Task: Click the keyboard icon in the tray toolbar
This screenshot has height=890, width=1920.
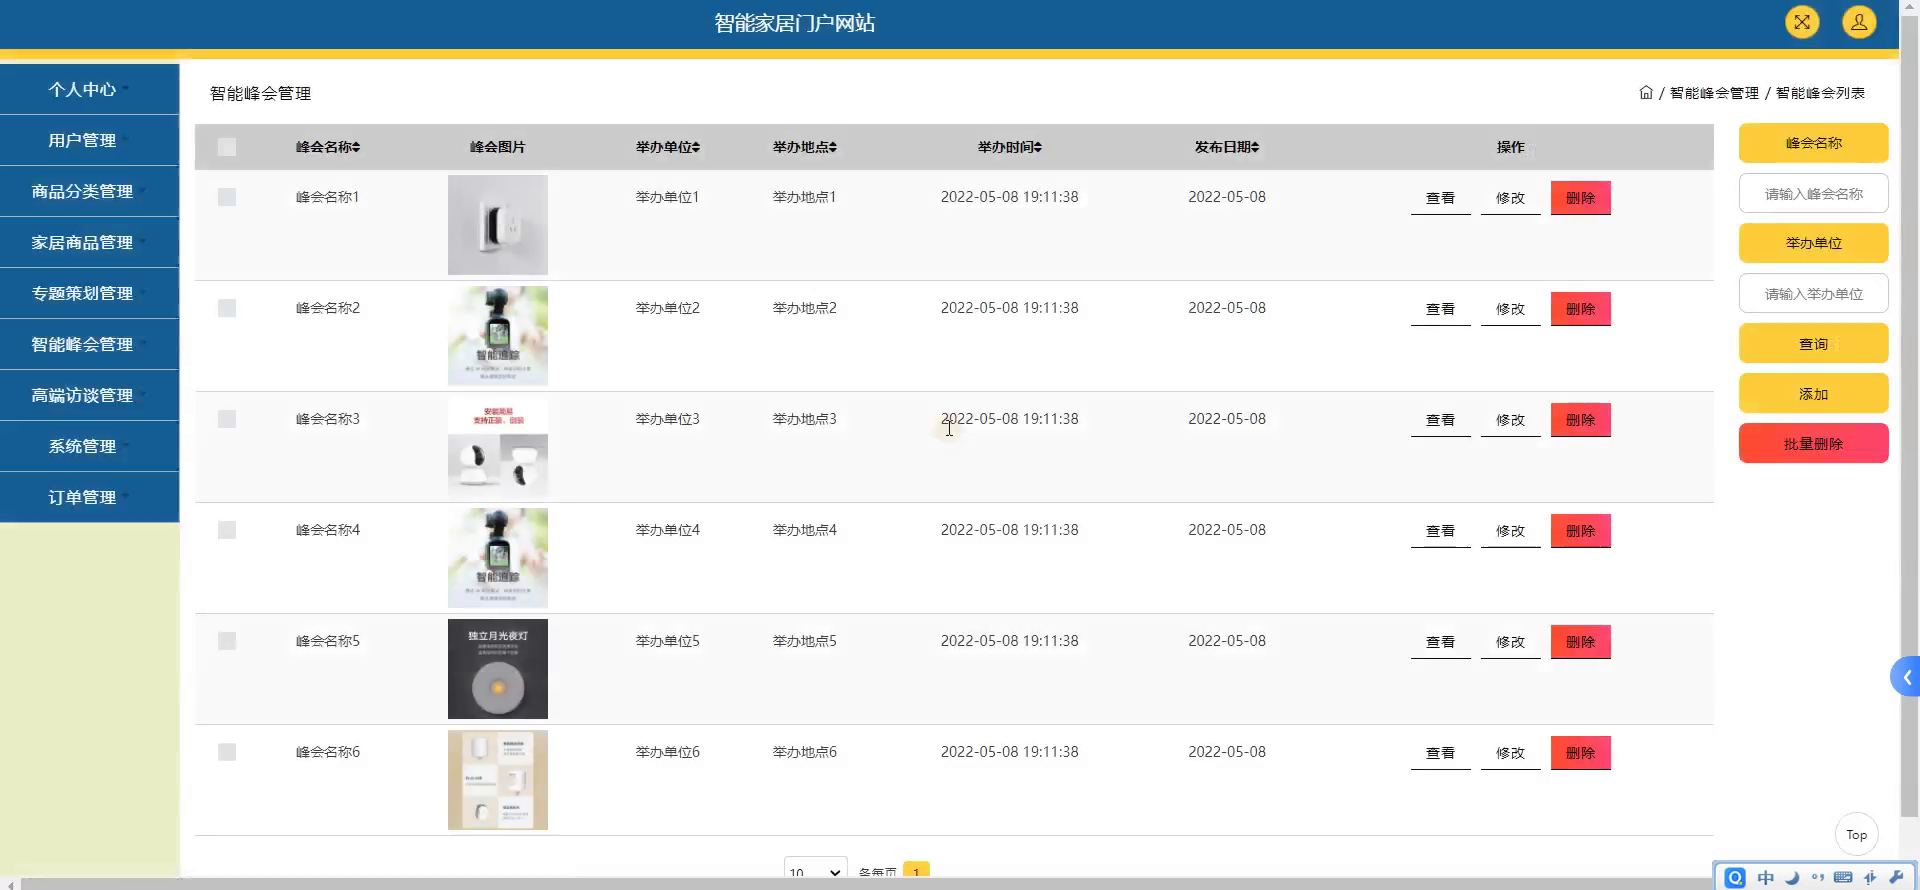Action: point(1843,877)
